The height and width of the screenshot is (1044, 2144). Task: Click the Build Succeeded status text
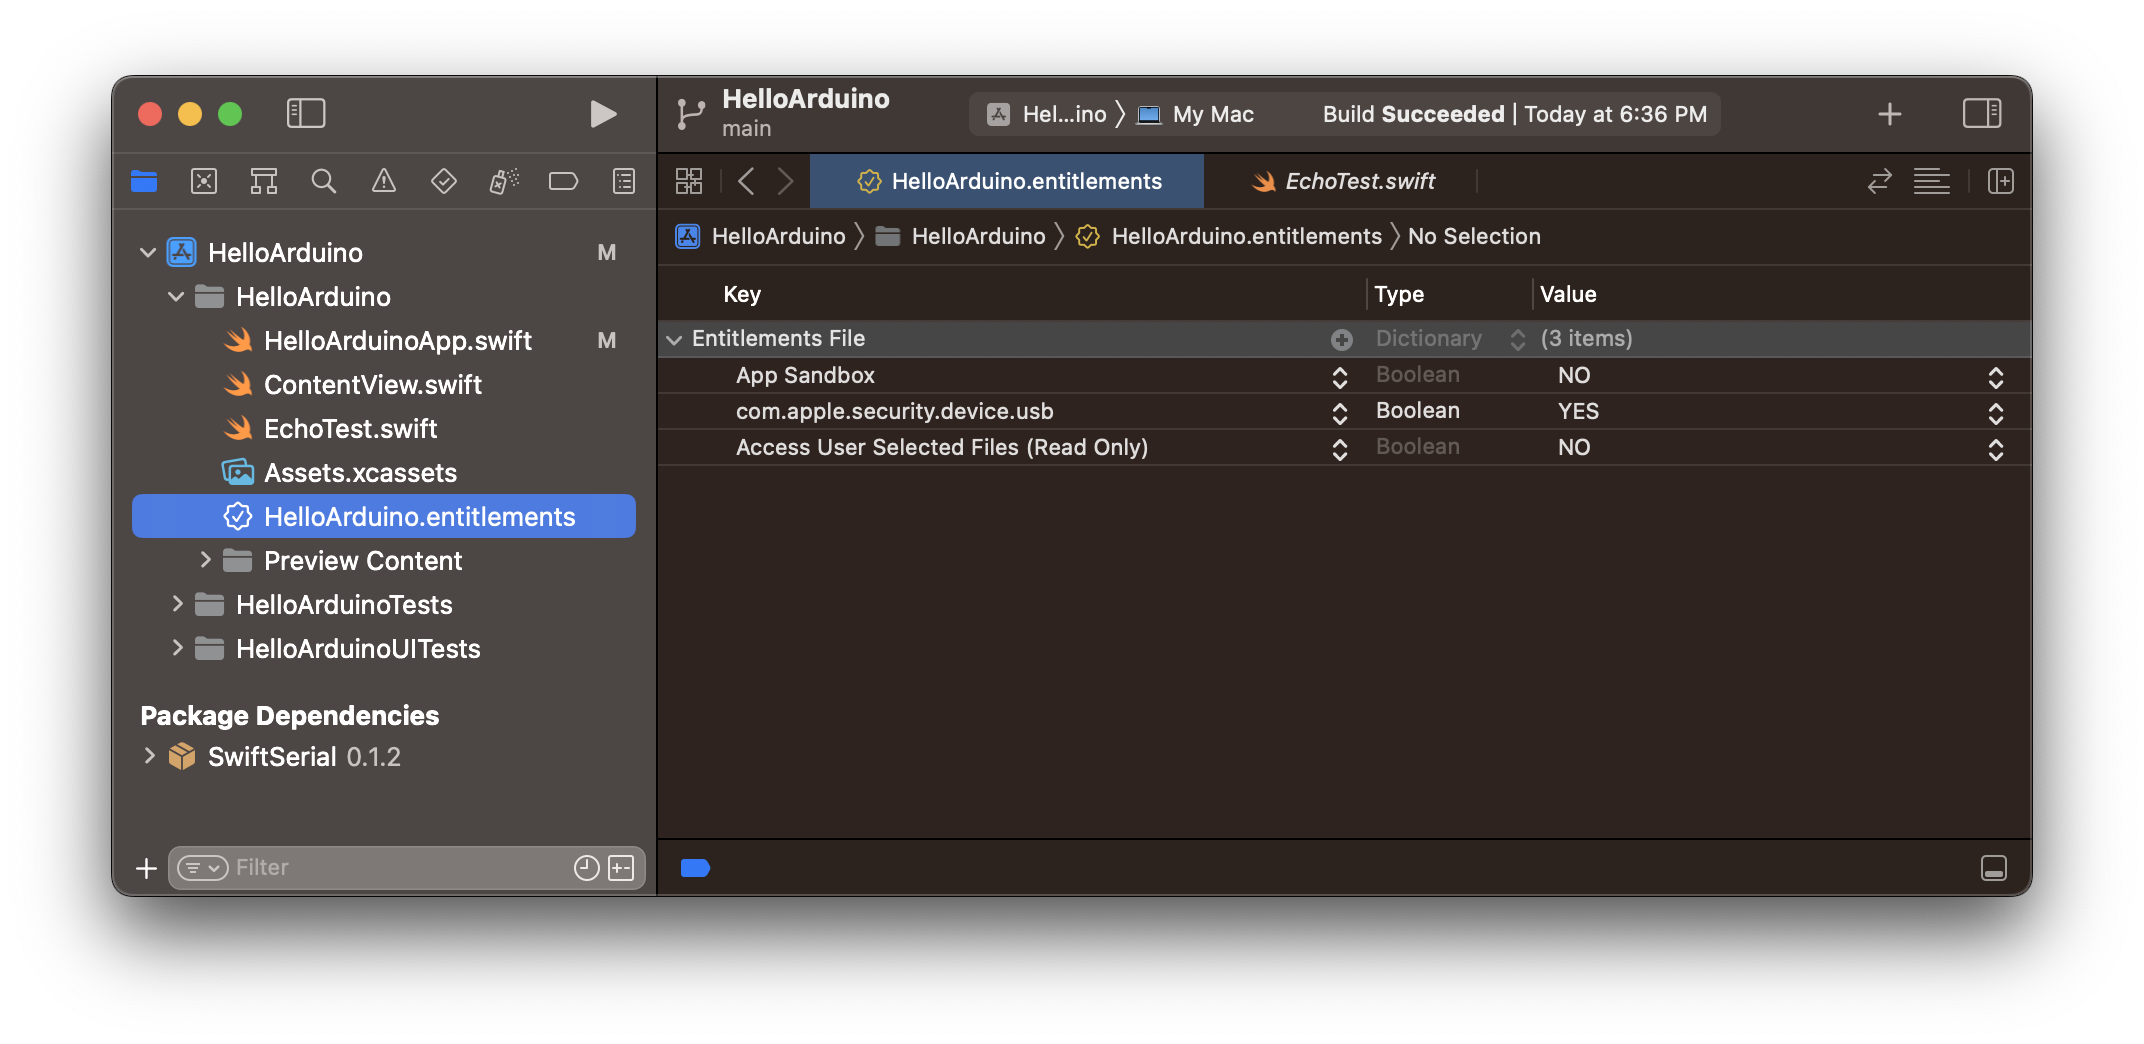(1514, 114)
